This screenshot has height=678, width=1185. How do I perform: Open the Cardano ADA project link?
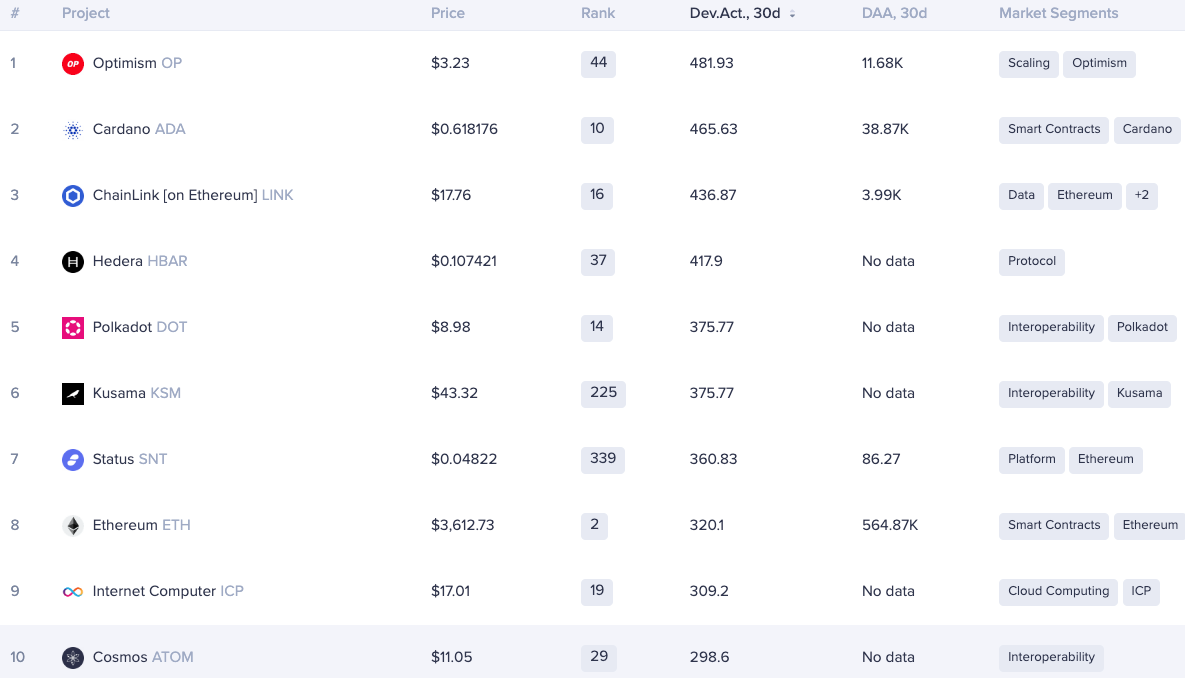[139, 129]
